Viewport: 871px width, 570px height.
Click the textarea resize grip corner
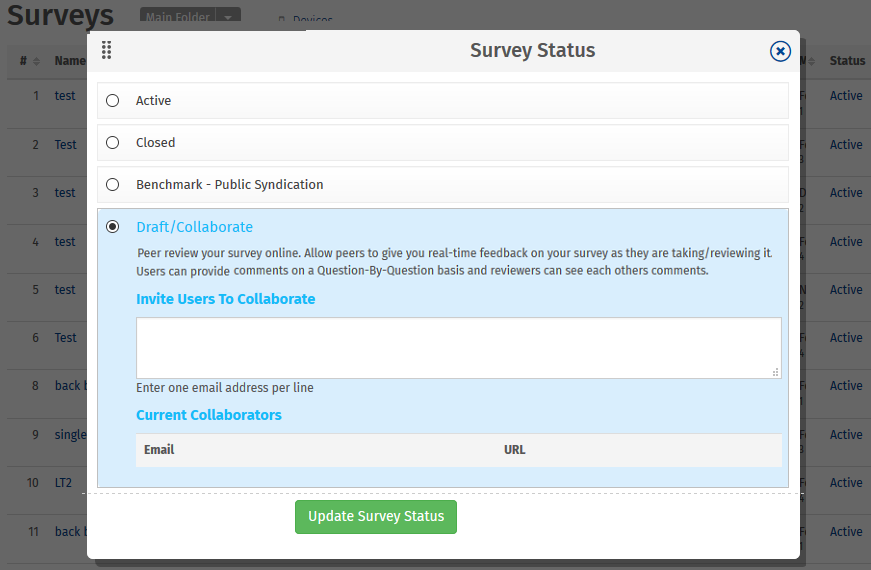(x=775, y=372)
